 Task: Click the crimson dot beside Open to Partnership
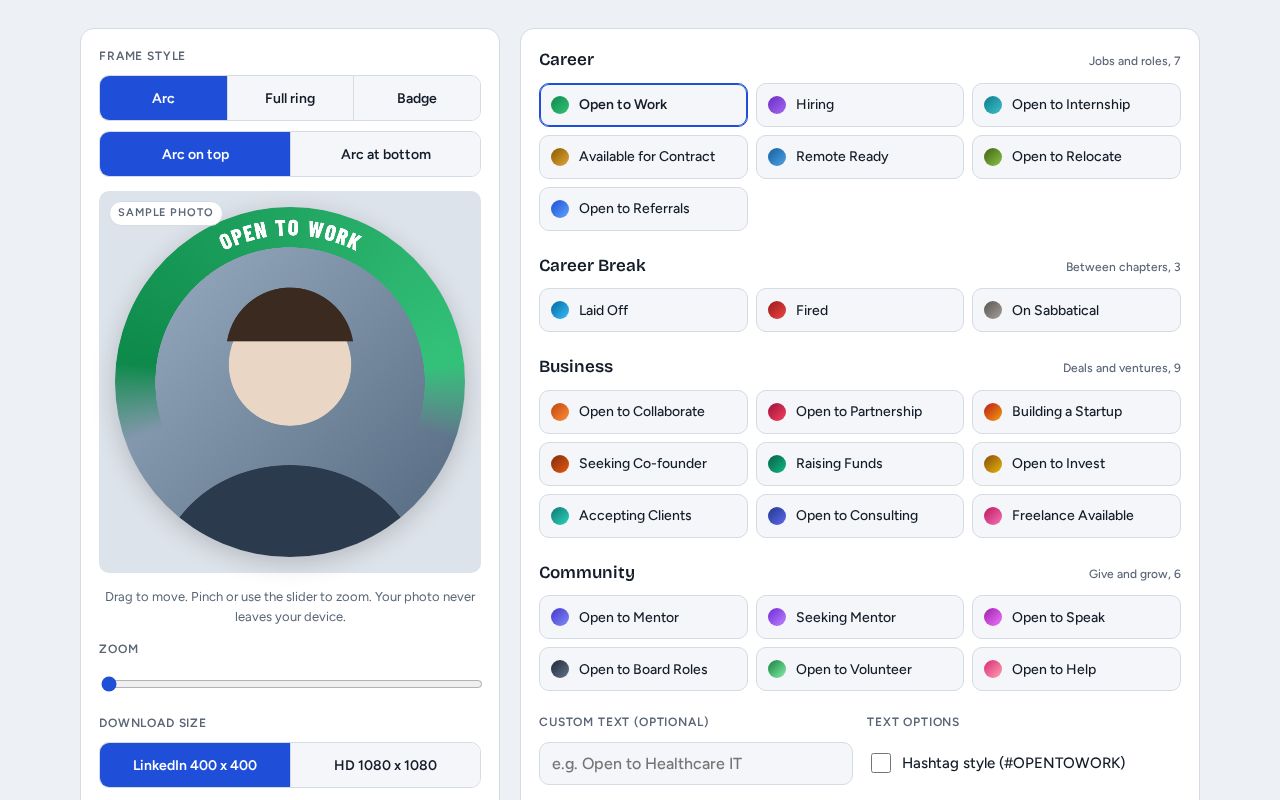click(777, 412)
